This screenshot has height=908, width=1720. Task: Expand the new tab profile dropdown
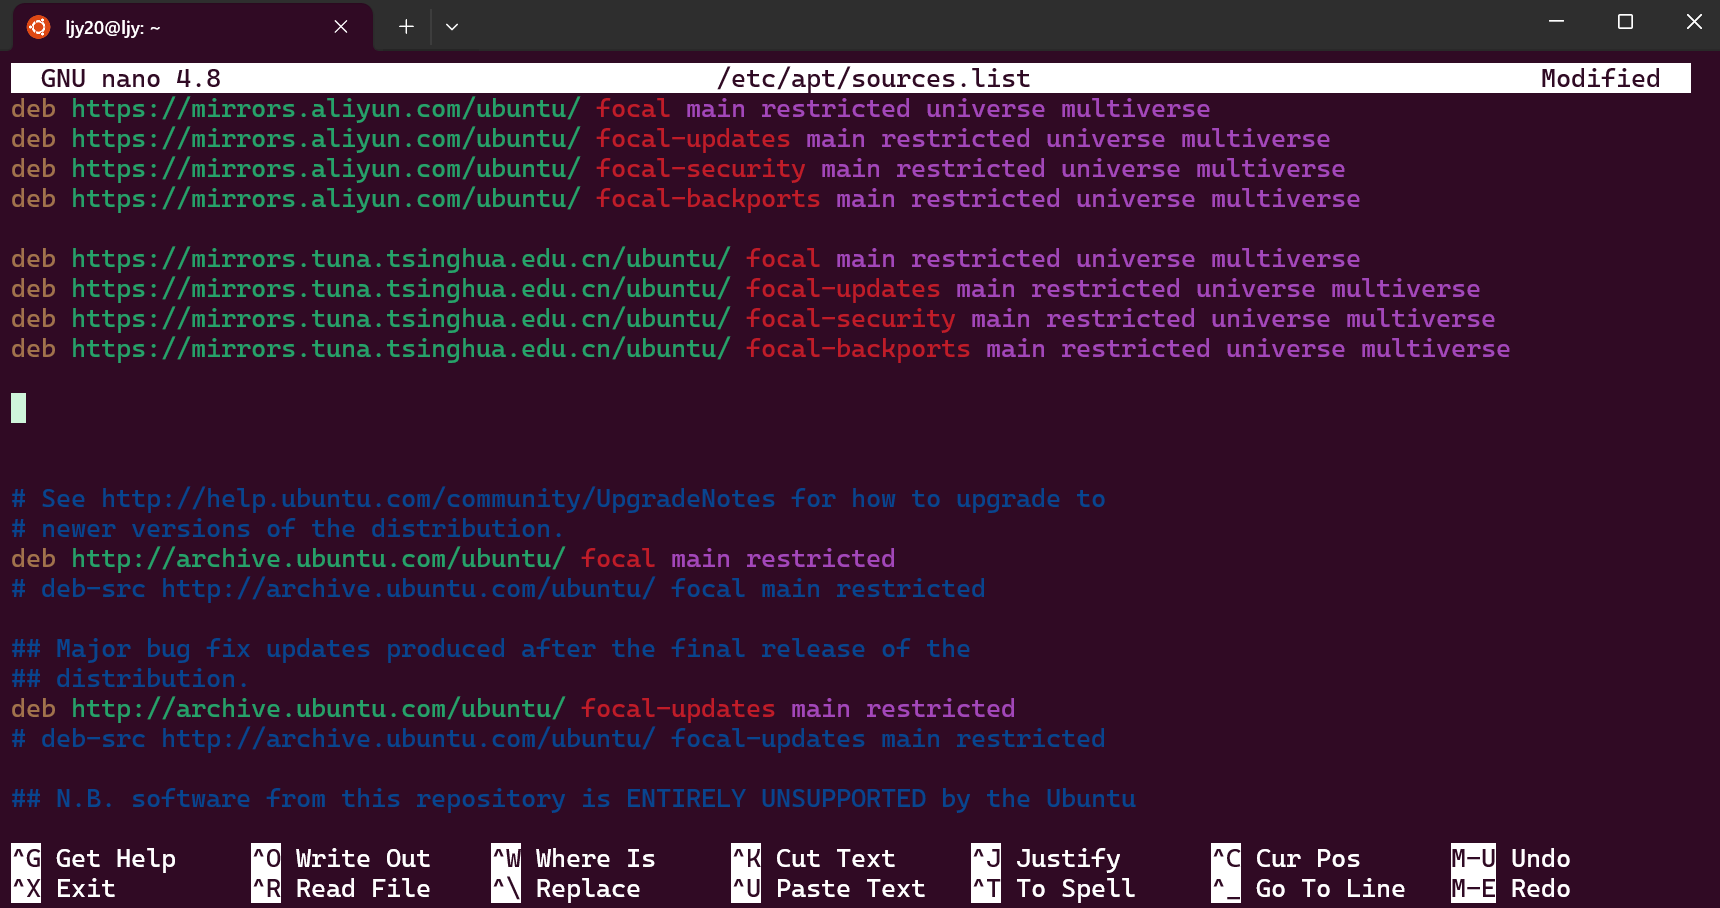point(452,27)
